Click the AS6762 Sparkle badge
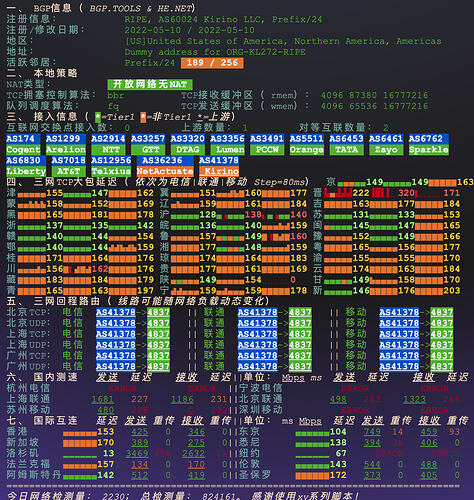Viewport: 474px width, 500px height. [429, 144]
